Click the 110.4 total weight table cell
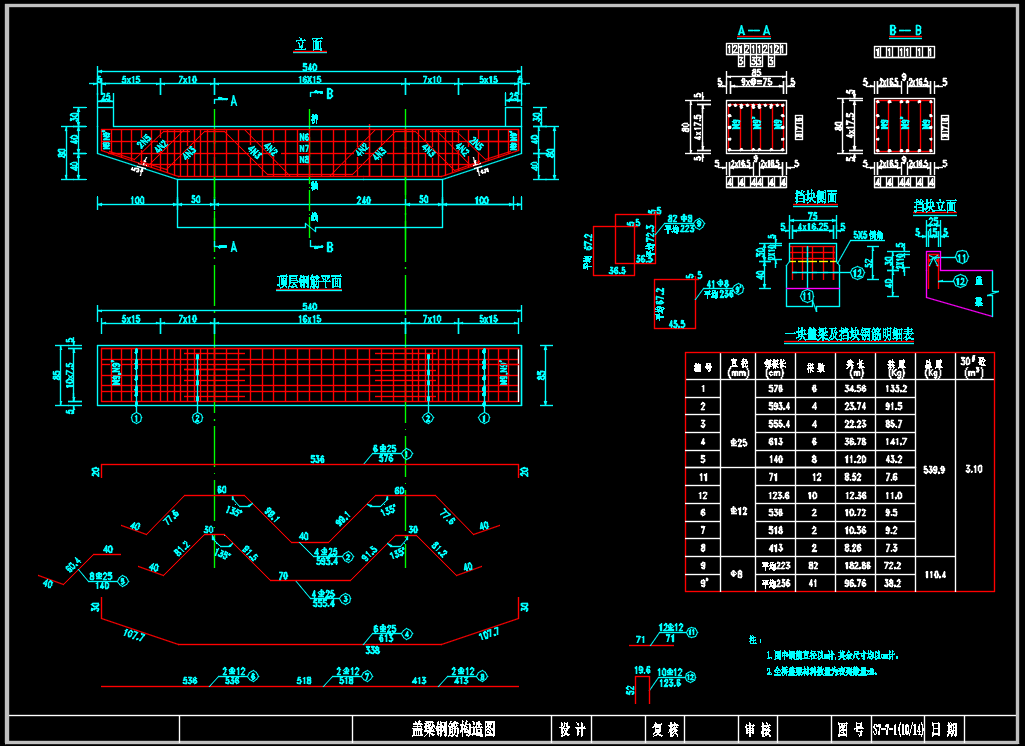 tap(935, 574)
